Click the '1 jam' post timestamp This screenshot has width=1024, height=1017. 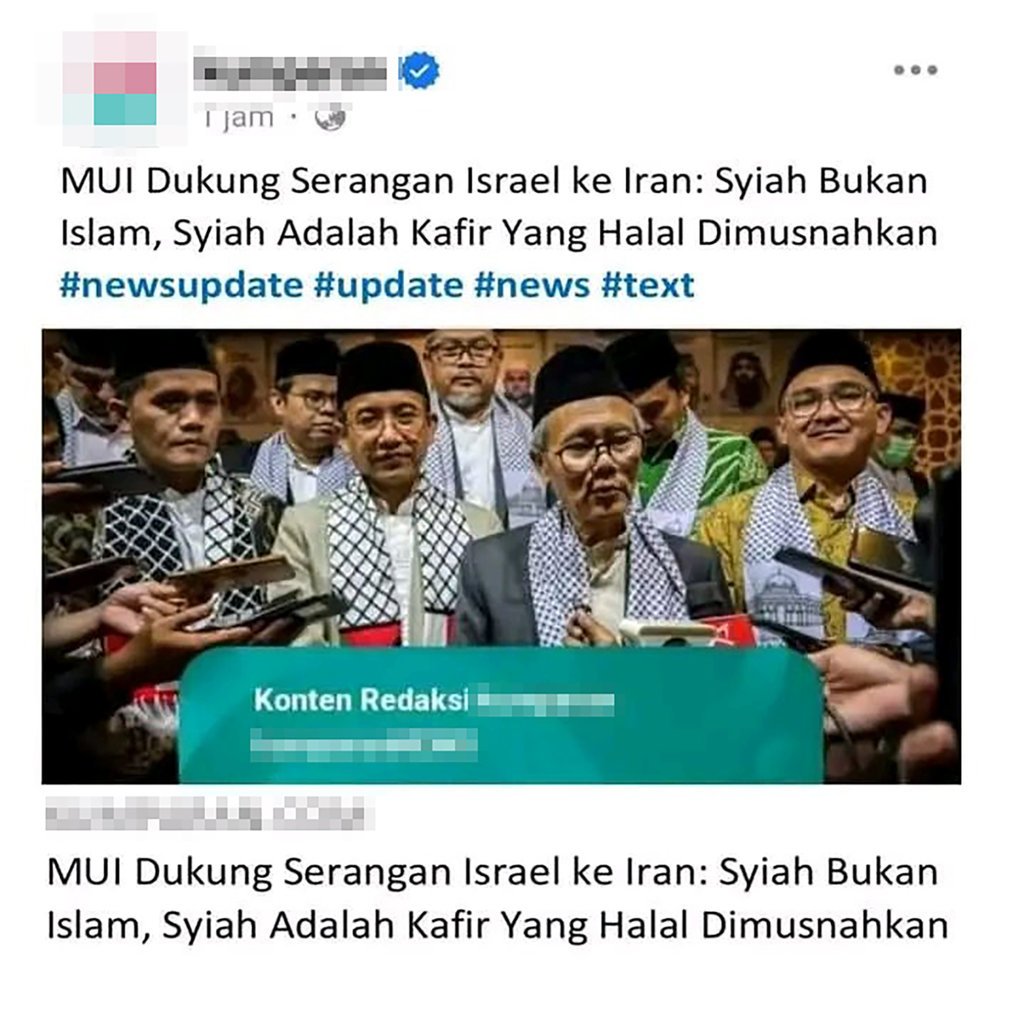click(x=238, y=118)
